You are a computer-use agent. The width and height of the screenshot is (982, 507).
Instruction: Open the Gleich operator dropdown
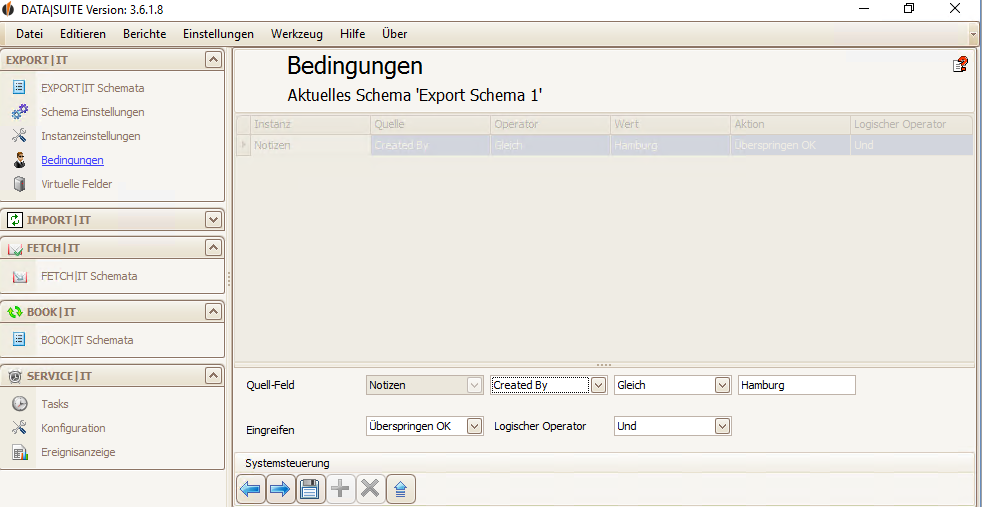click(x=723, y=385)
